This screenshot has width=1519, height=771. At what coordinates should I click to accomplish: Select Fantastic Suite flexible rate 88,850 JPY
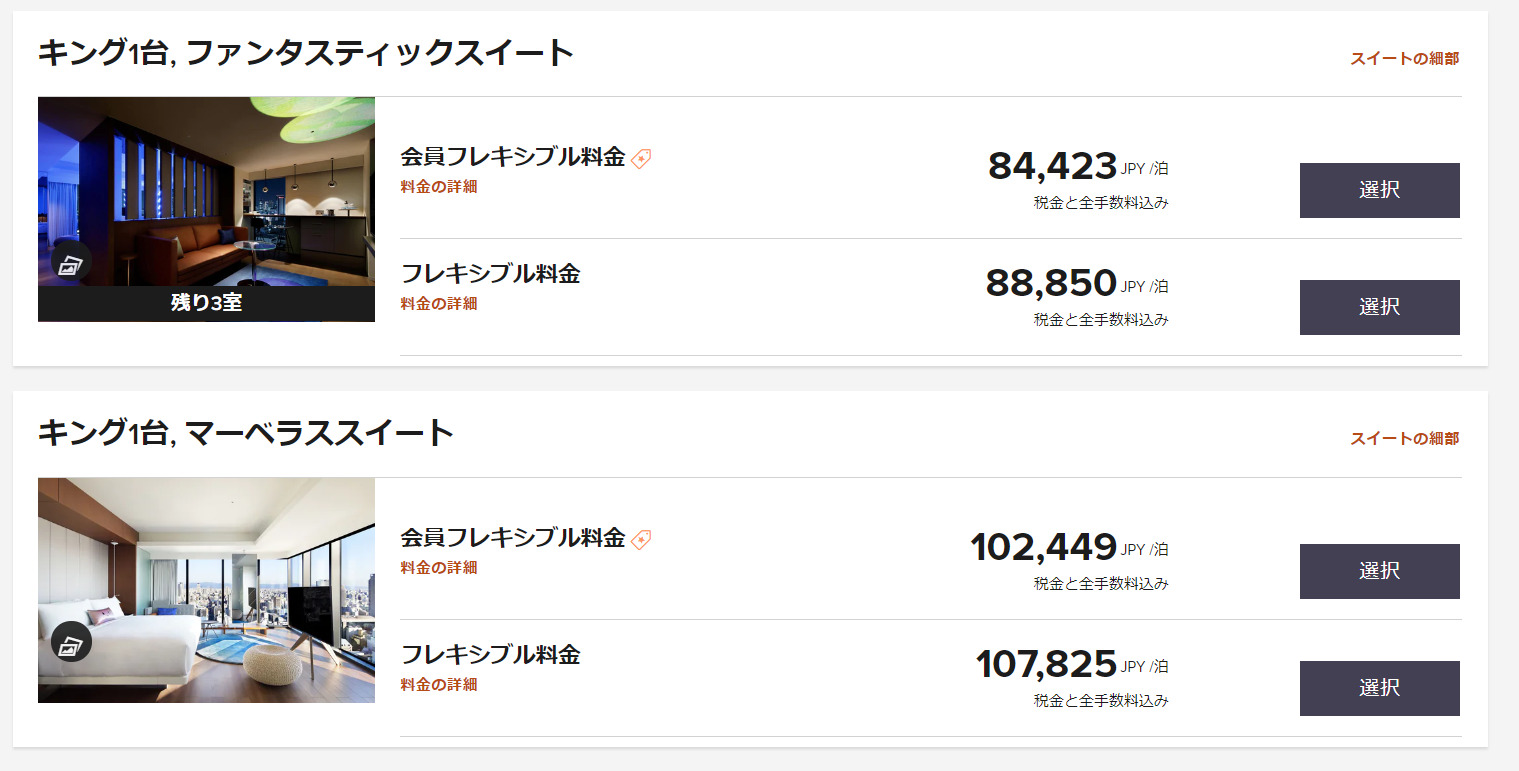[1379, 307]
